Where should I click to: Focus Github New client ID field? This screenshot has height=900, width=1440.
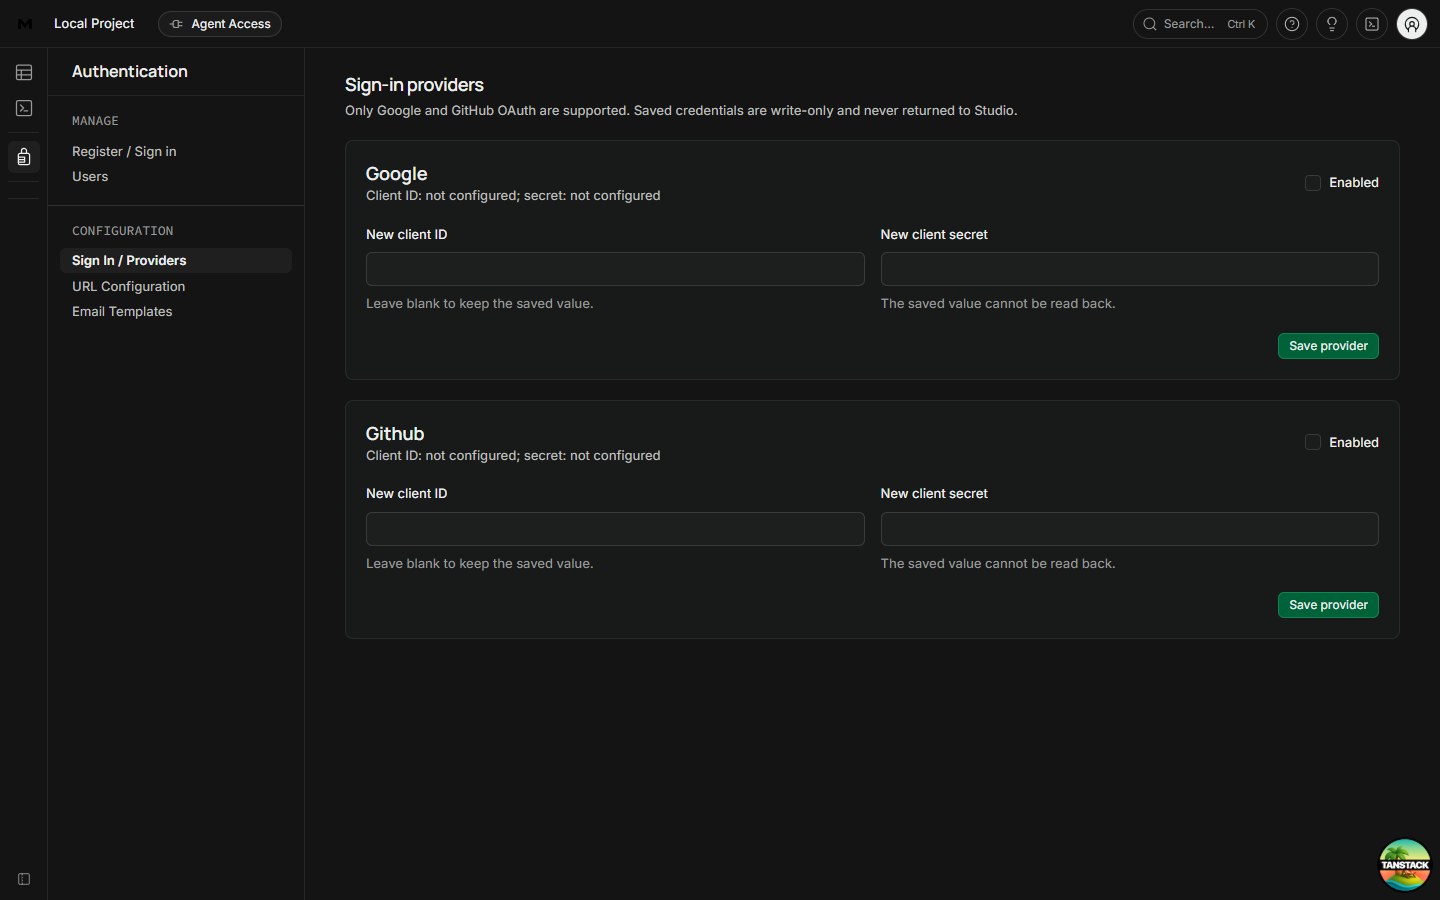[615, 529]
